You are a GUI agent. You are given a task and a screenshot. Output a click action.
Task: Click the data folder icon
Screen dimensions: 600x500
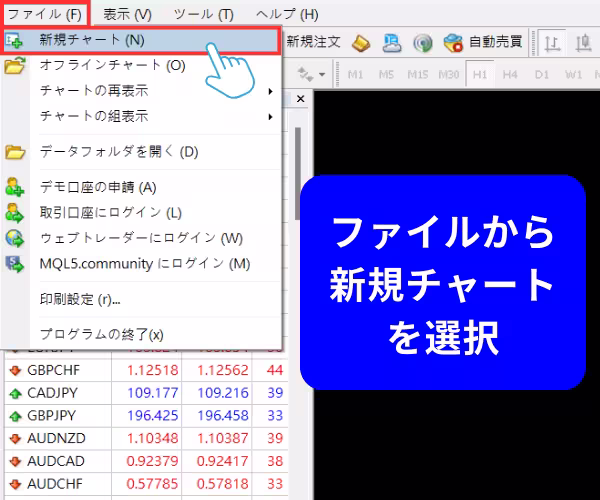15,152
